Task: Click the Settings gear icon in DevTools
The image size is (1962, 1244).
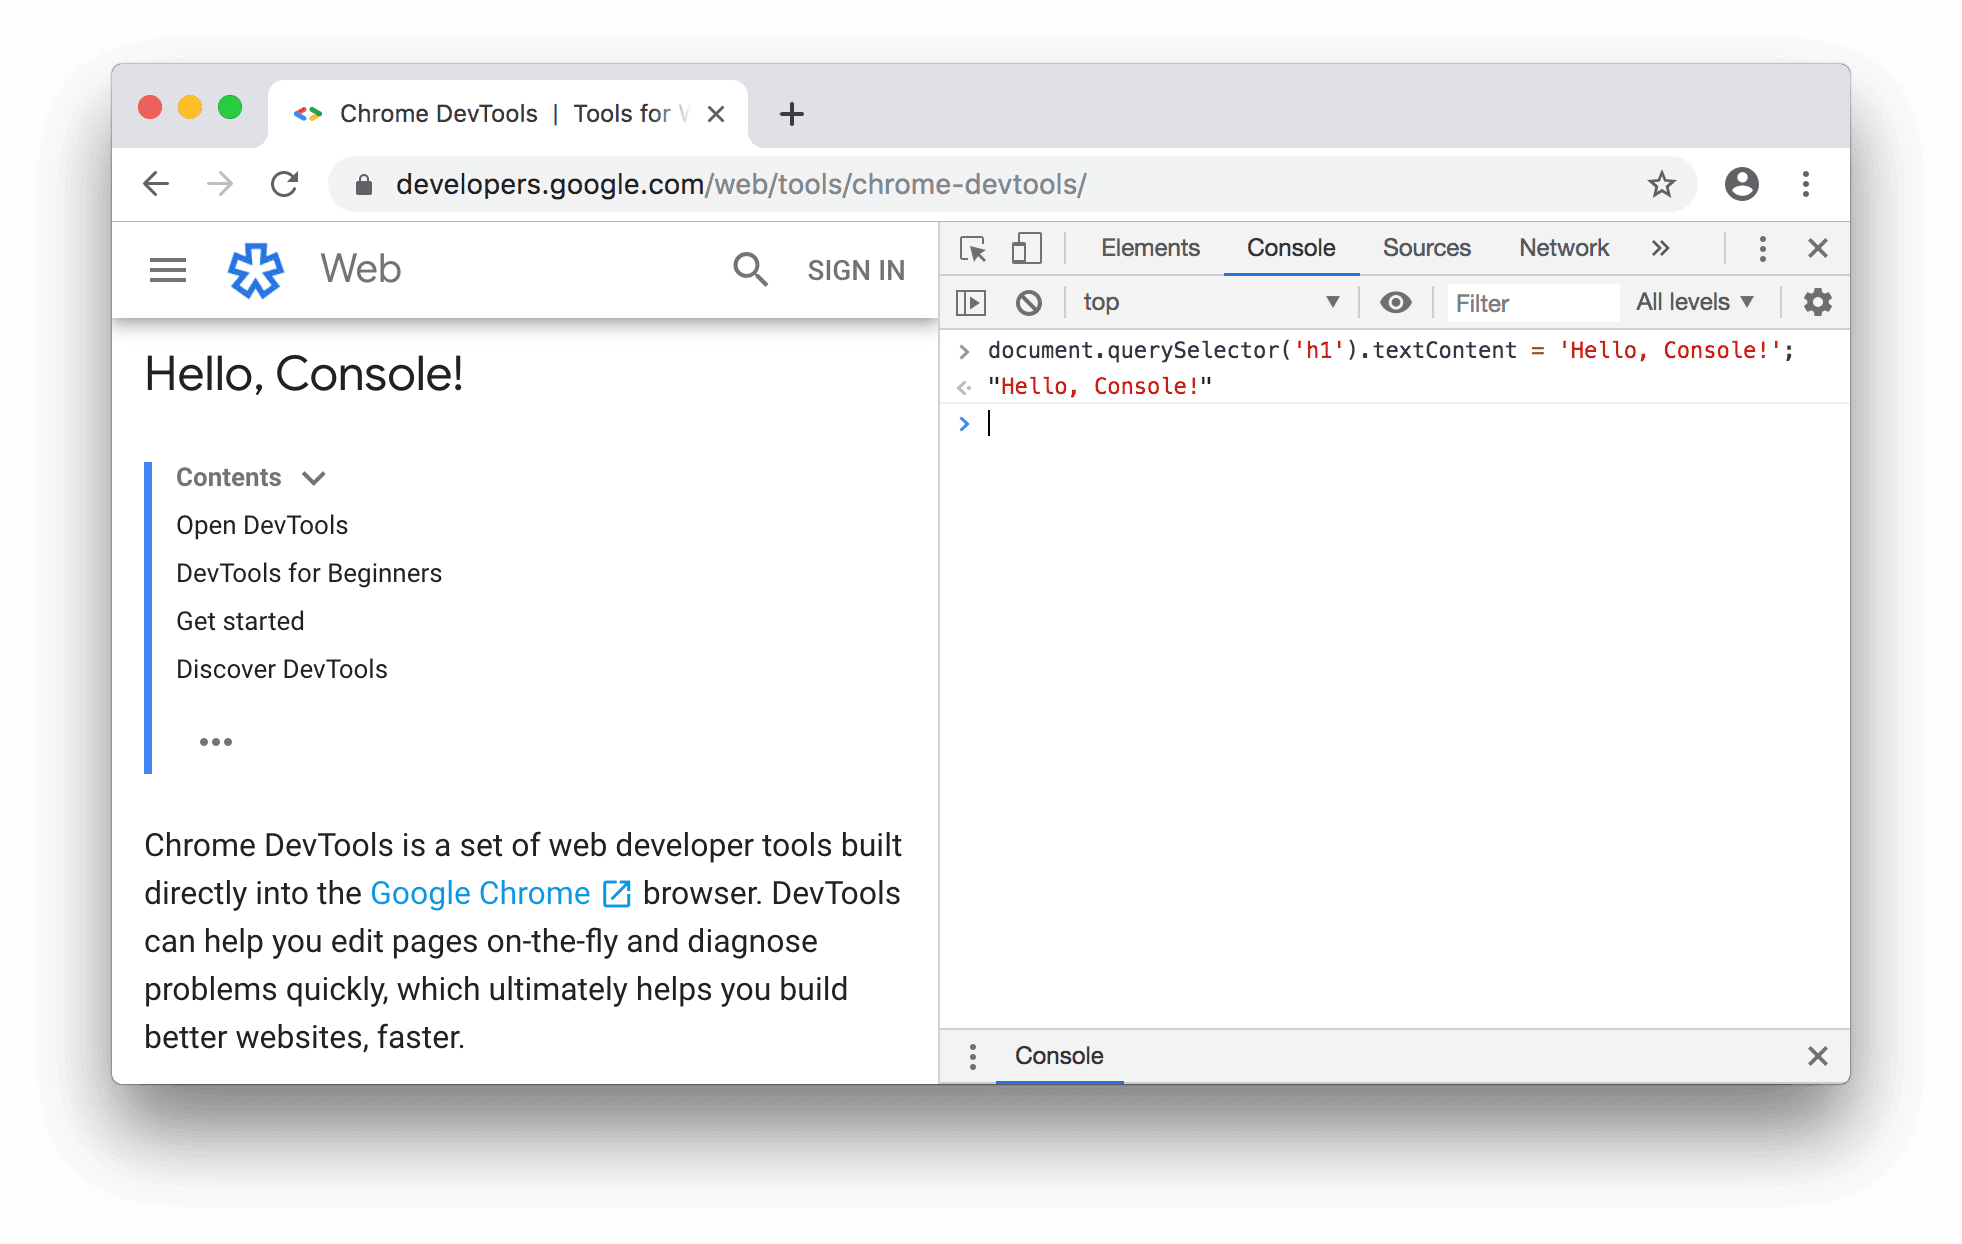Action: (x=1816, y=302)
